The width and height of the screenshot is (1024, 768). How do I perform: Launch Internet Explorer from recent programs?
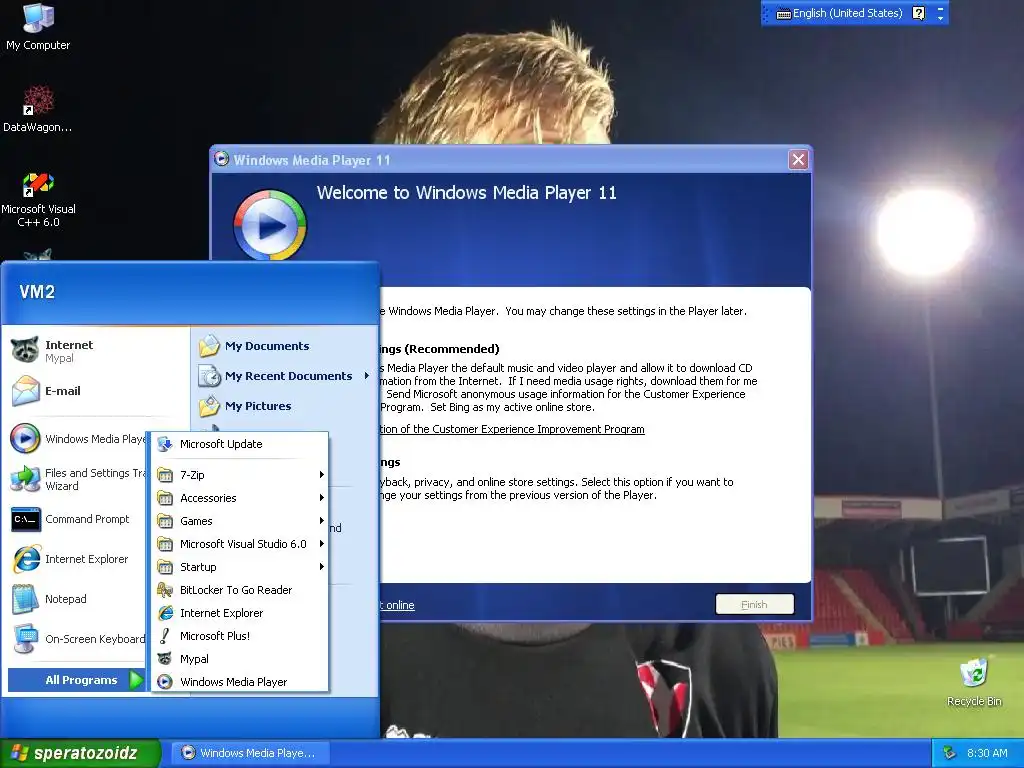(77, 559)
